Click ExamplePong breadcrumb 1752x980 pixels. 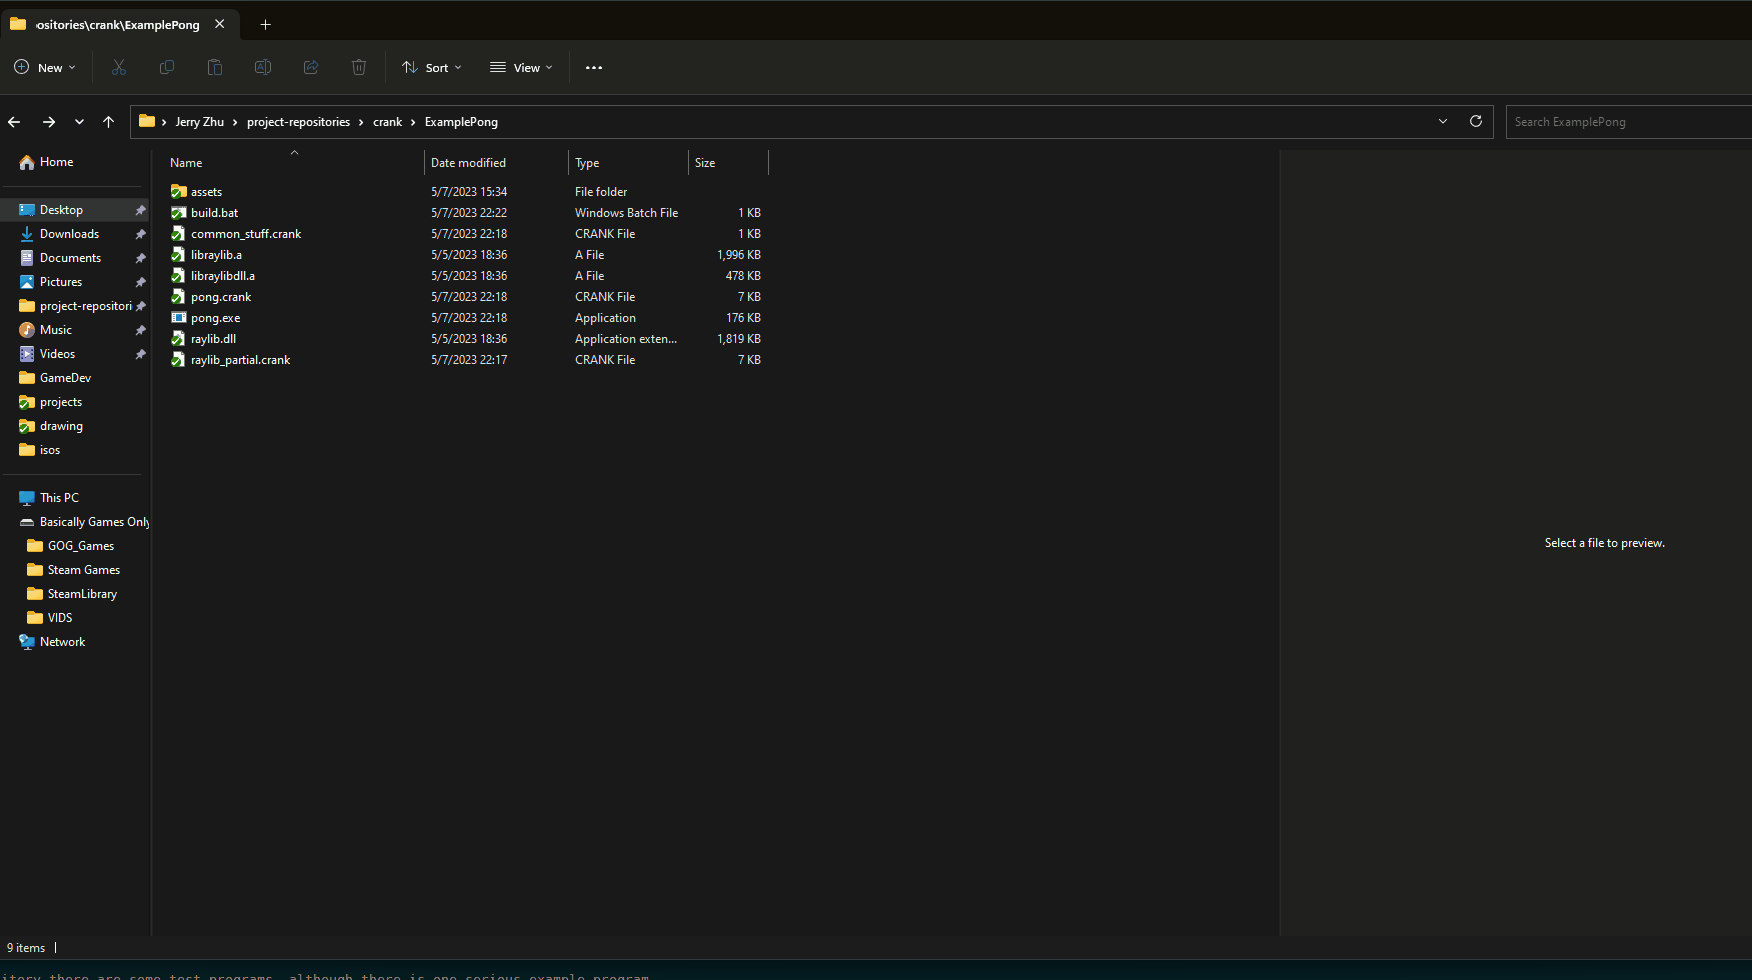click(461, 122)
